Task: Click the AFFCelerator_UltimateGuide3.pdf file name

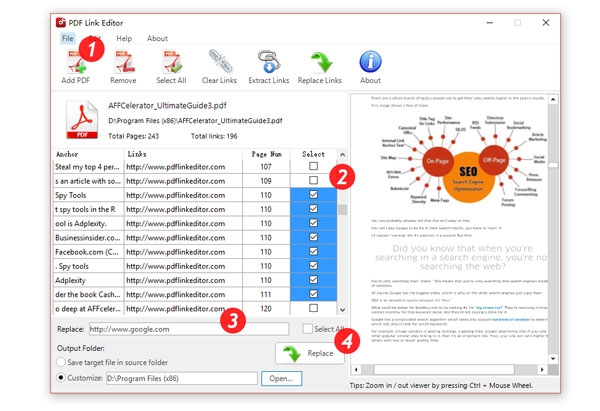Action: pos(167,105)
